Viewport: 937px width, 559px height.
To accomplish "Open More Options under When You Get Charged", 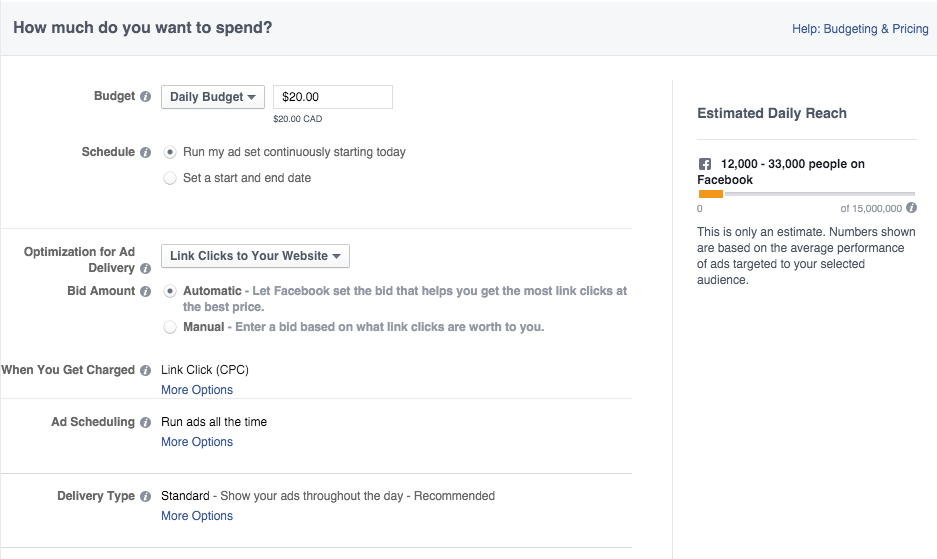I will coord(197,390).
